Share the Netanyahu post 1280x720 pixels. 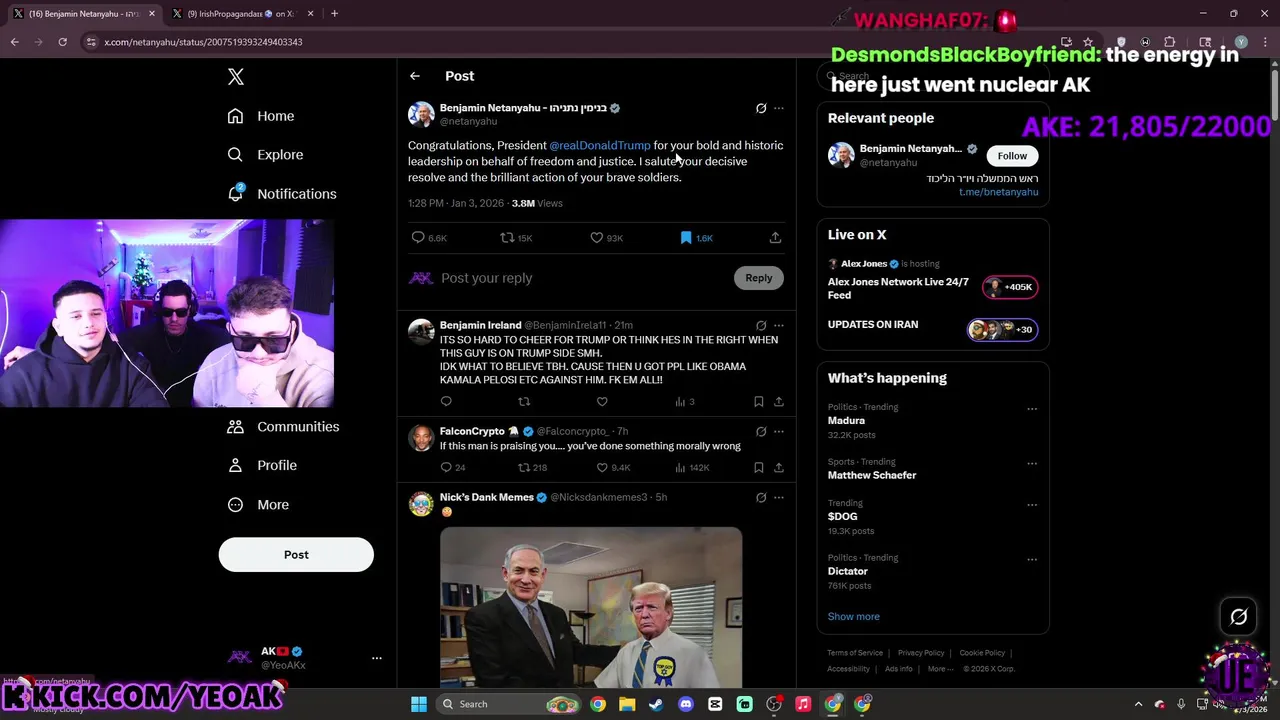[x=775, y=238]
